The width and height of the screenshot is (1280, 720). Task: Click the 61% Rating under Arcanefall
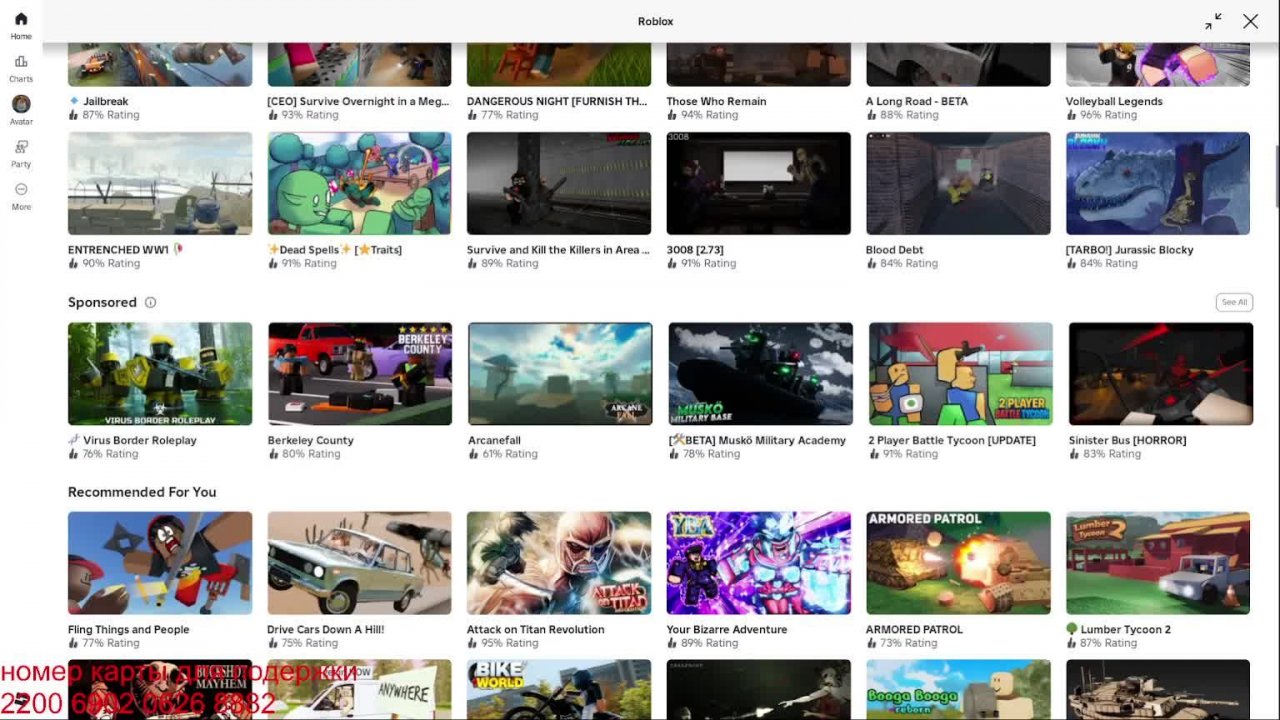click(503, 454)
